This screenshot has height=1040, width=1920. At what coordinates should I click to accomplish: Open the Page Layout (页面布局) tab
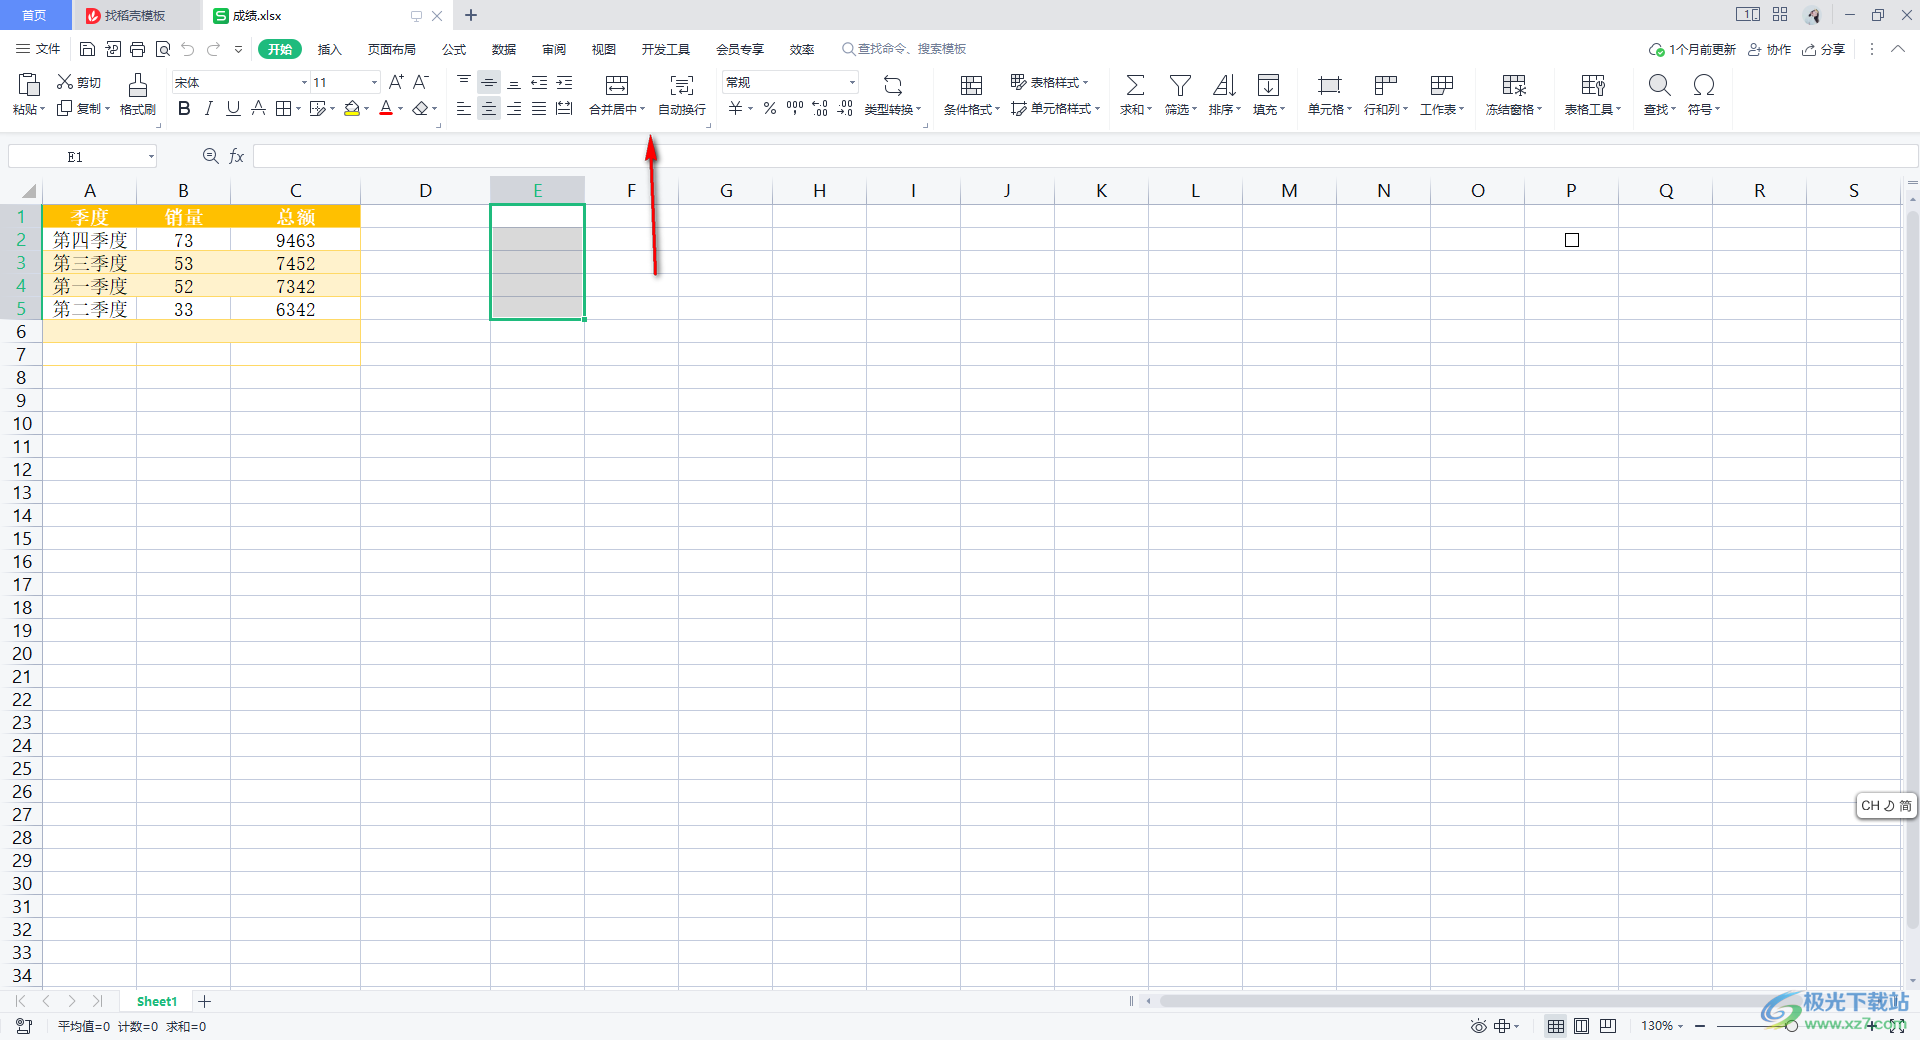click(391, 49)
